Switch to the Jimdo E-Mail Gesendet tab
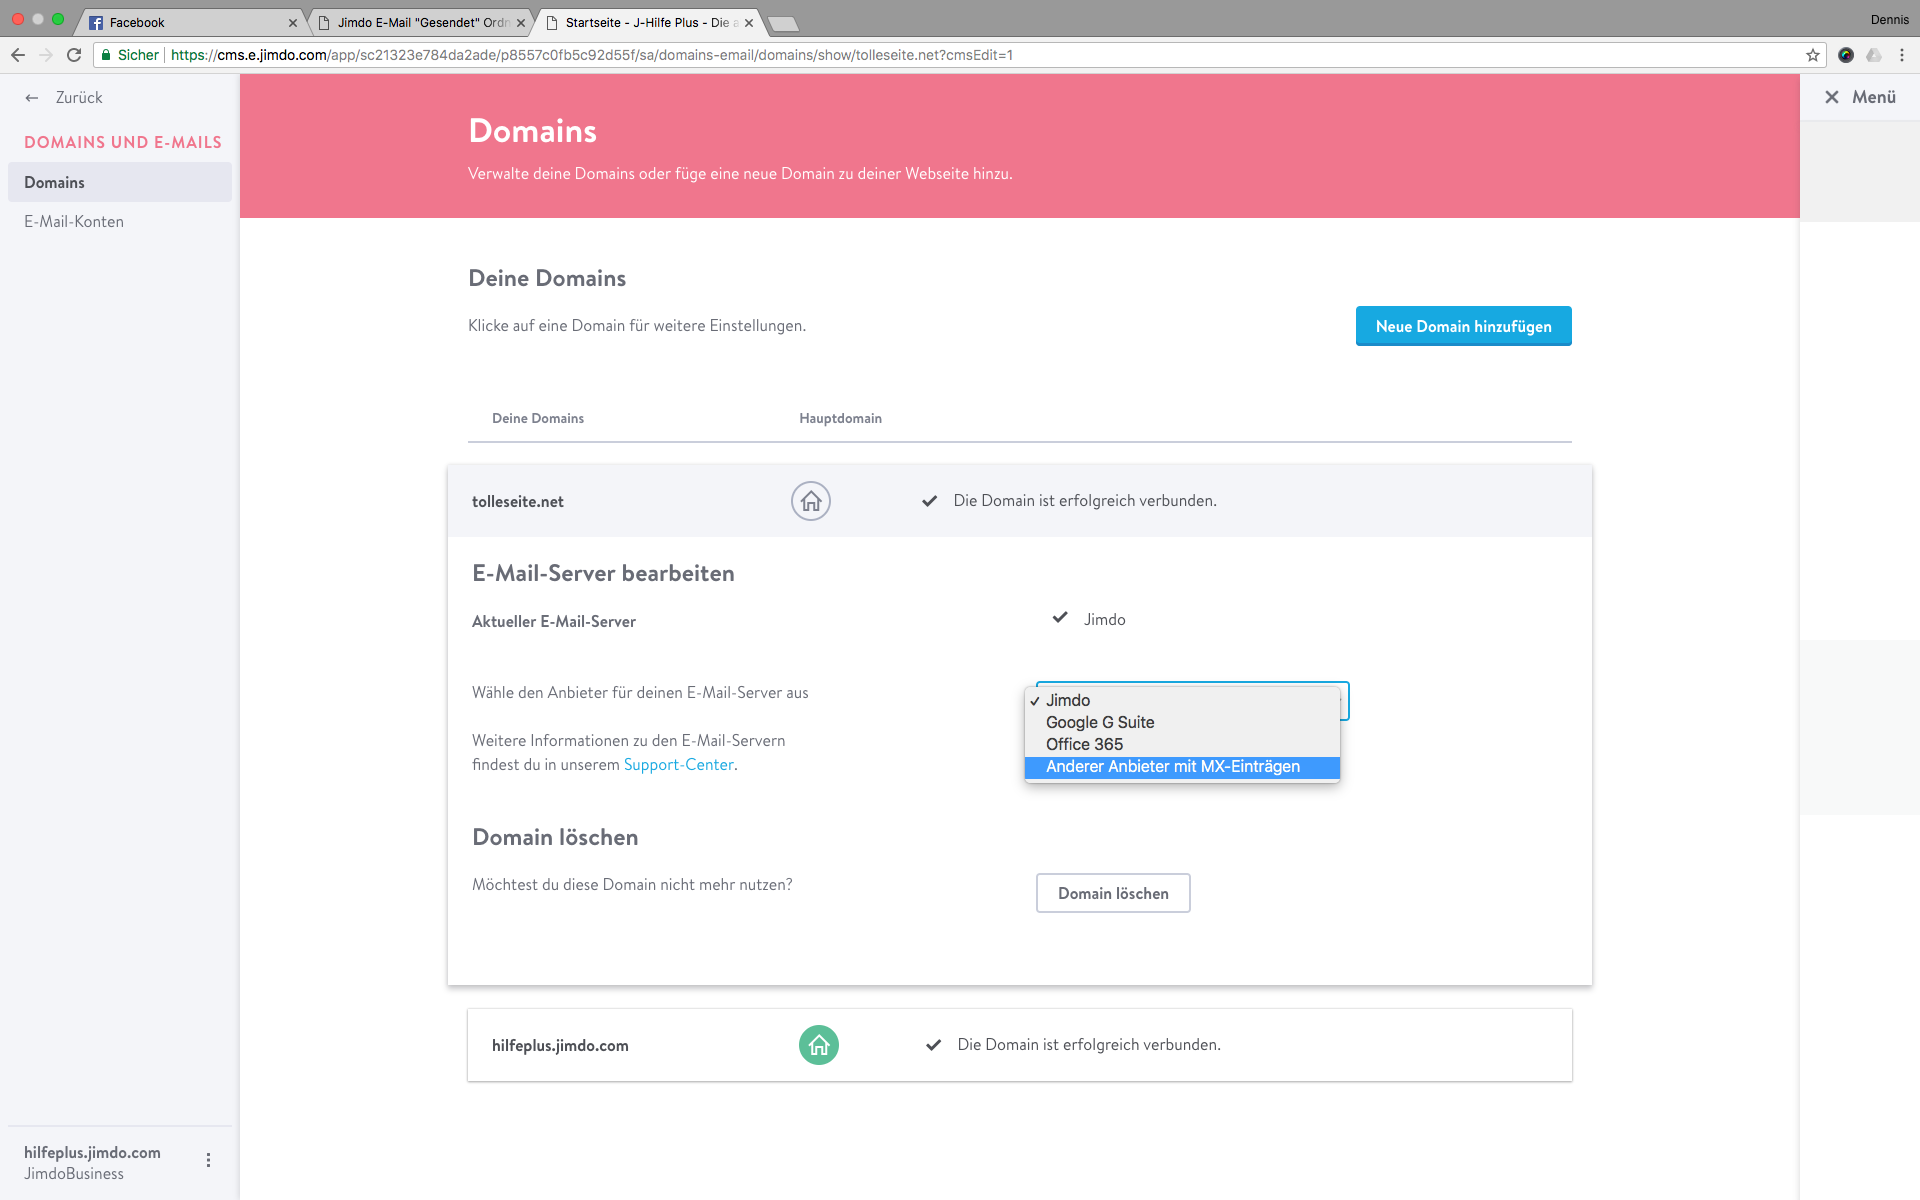The image size is (1920, 1200). click(420, 22)
